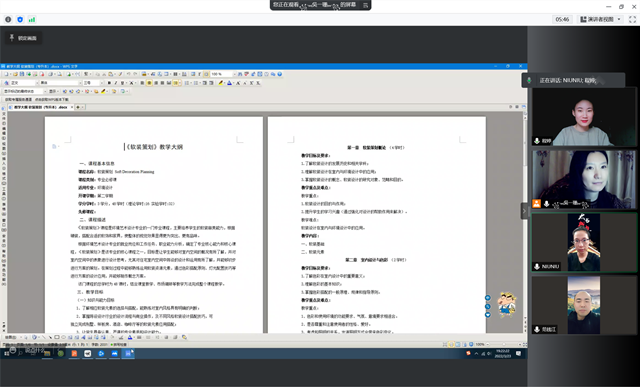Click the Save icon in WPS toolbar
The image size is (640, 387).
22,74
